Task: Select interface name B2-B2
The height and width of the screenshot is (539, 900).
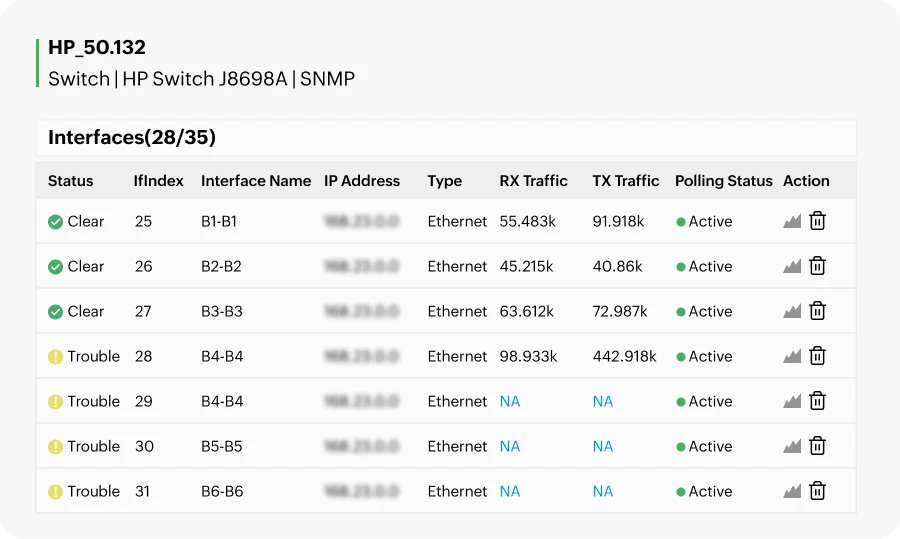Action: click(x=221, y=266)
